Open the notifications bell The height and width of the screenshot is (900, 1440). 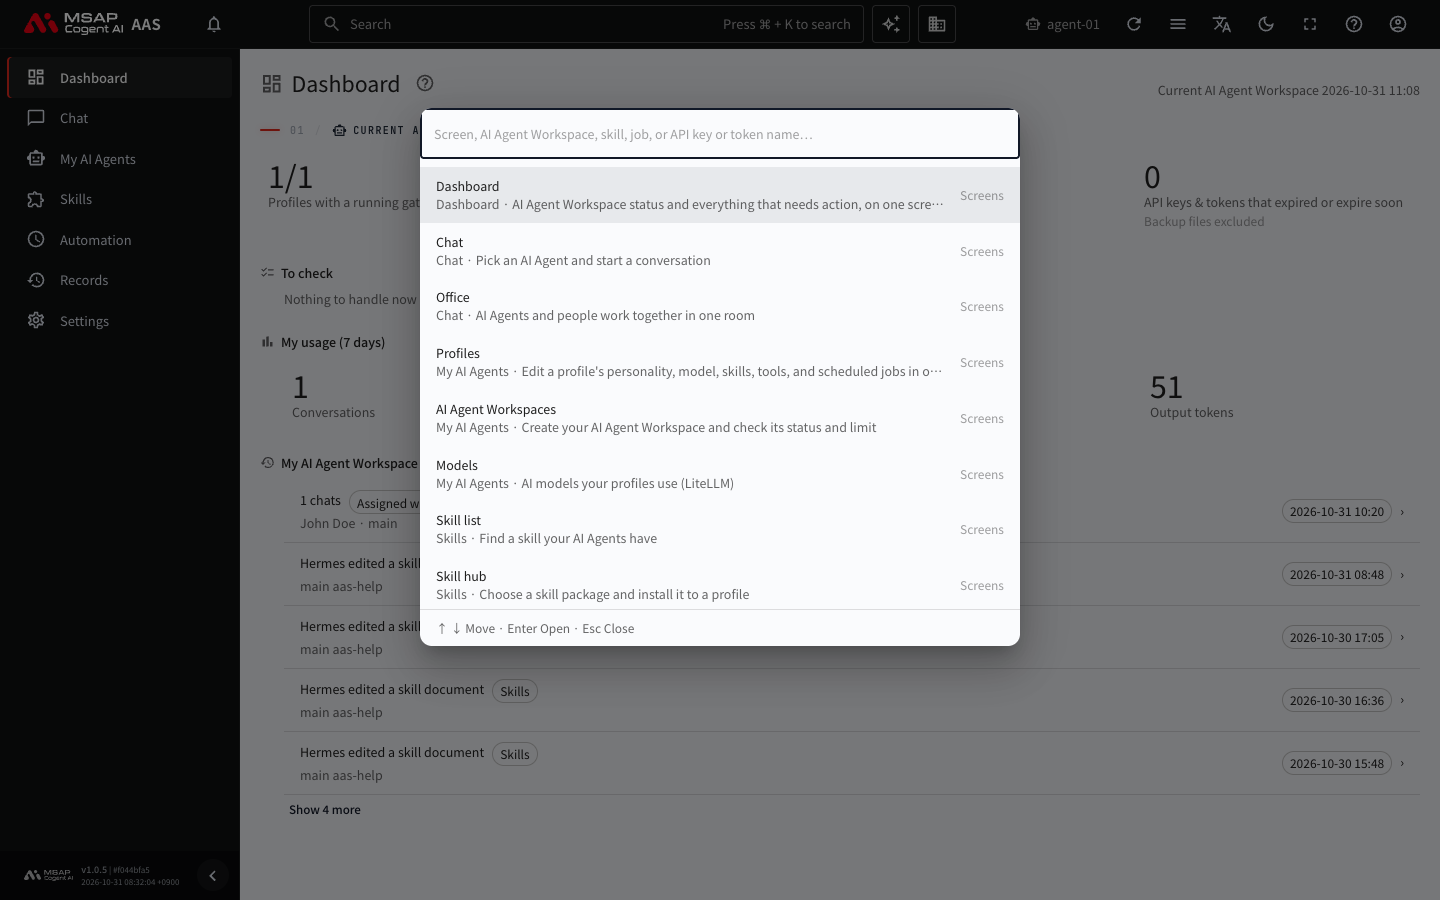214,24
